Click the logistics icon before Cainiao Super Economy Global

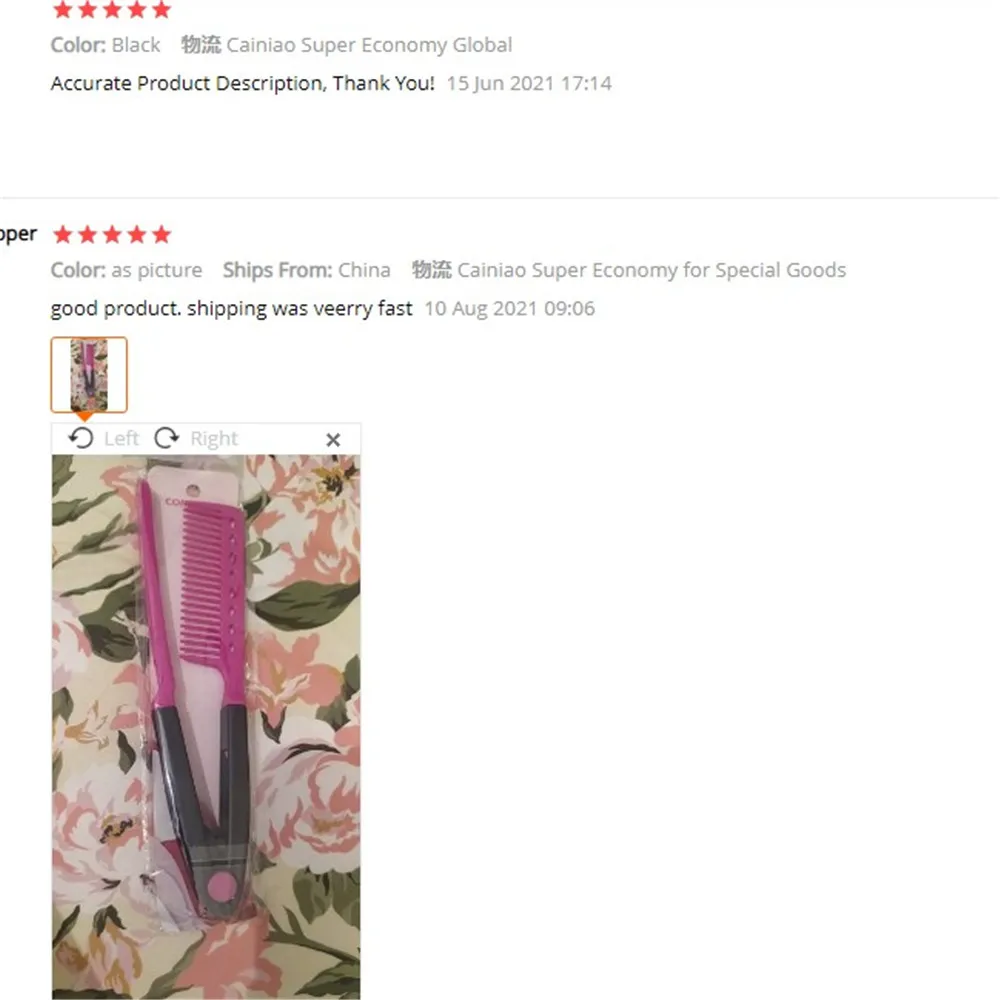click(201, 45)
